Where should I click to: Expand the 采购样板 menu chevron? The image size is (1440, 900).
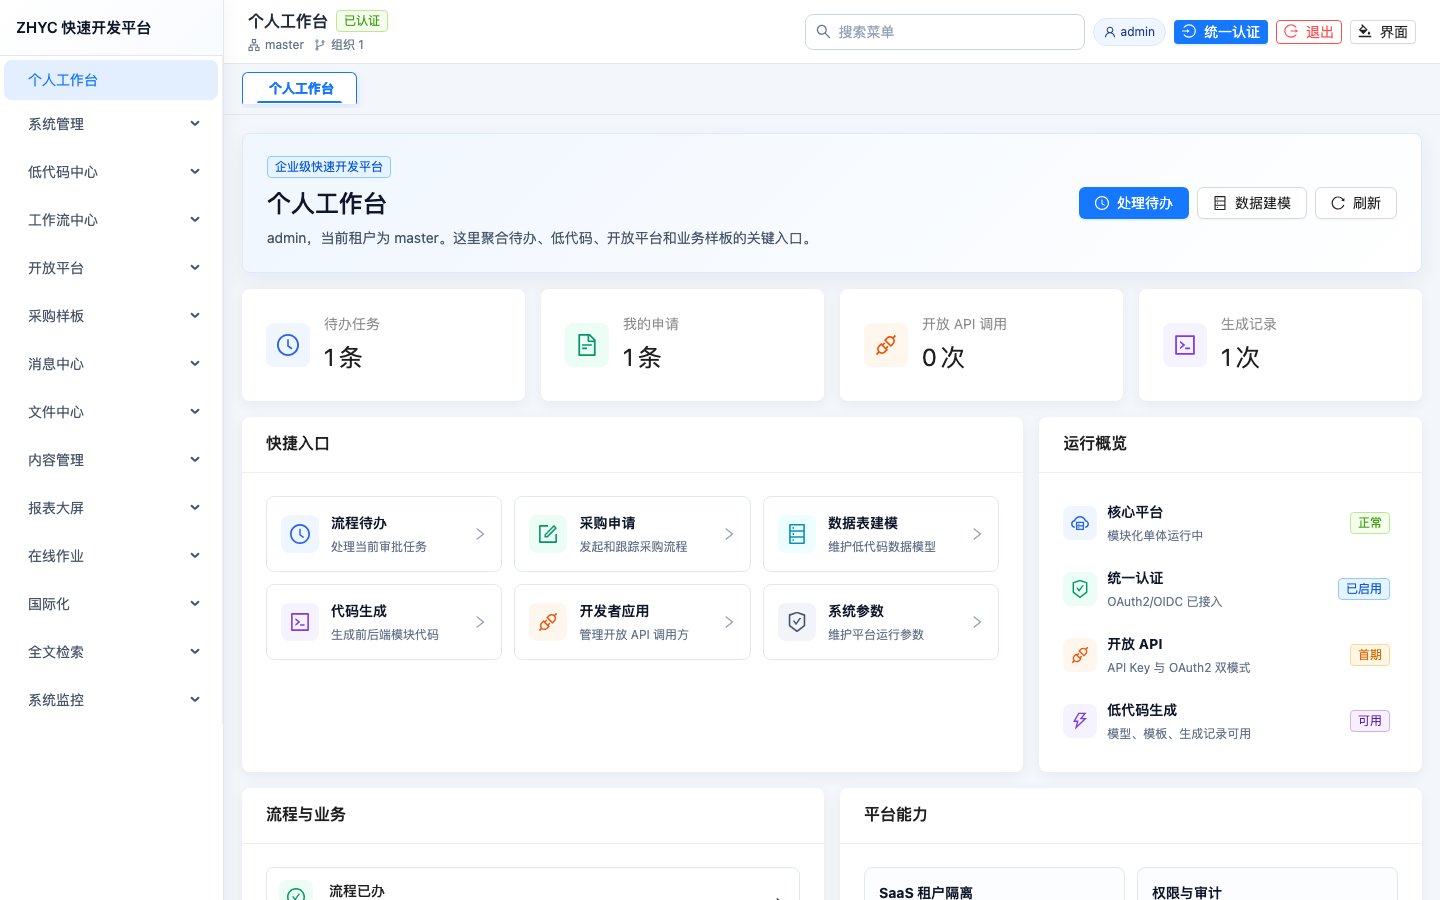(195, 316)
